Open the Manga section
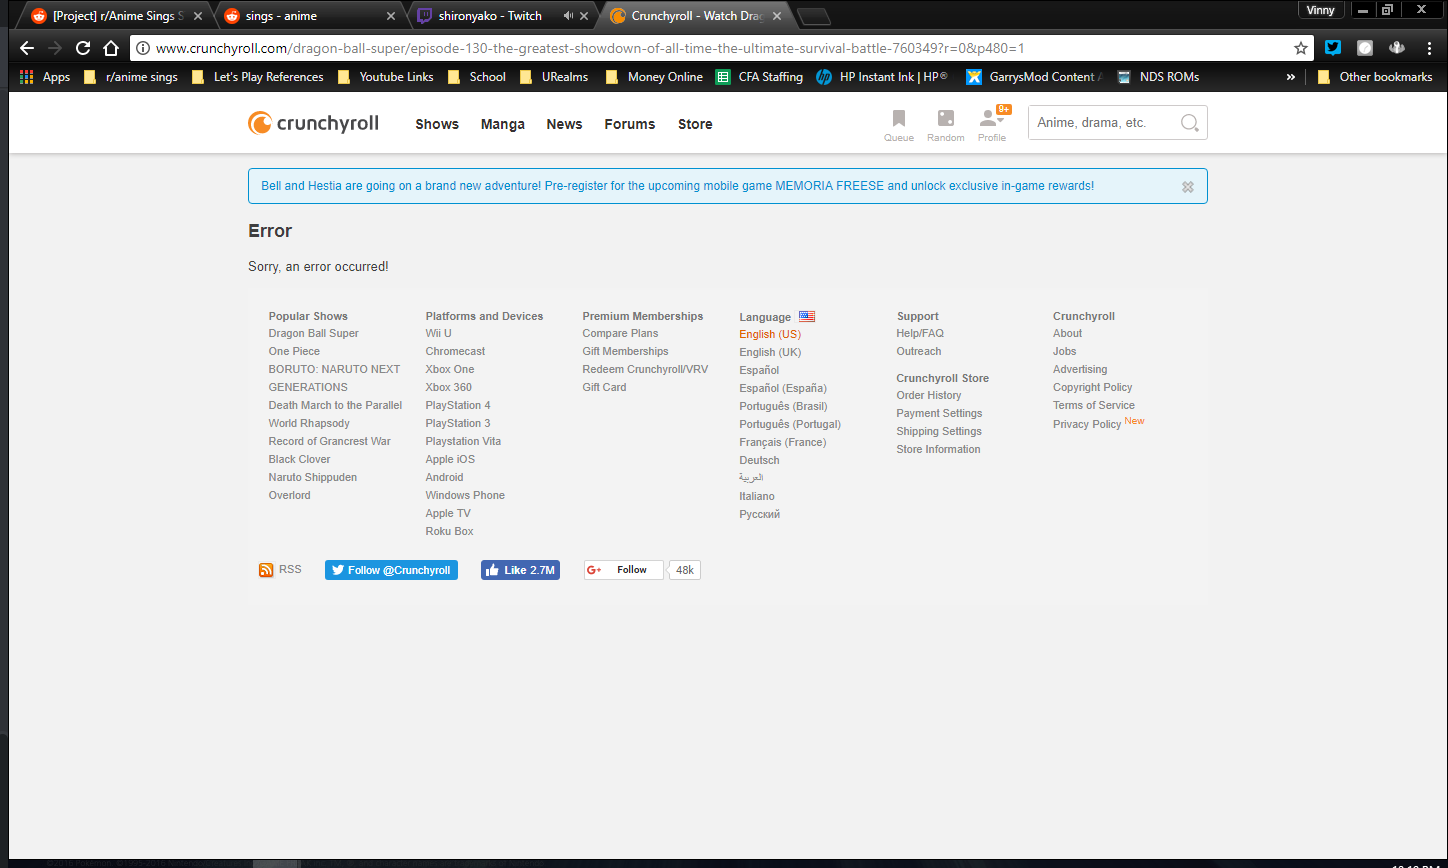1448x868 pixels. (x=503, y=124)
